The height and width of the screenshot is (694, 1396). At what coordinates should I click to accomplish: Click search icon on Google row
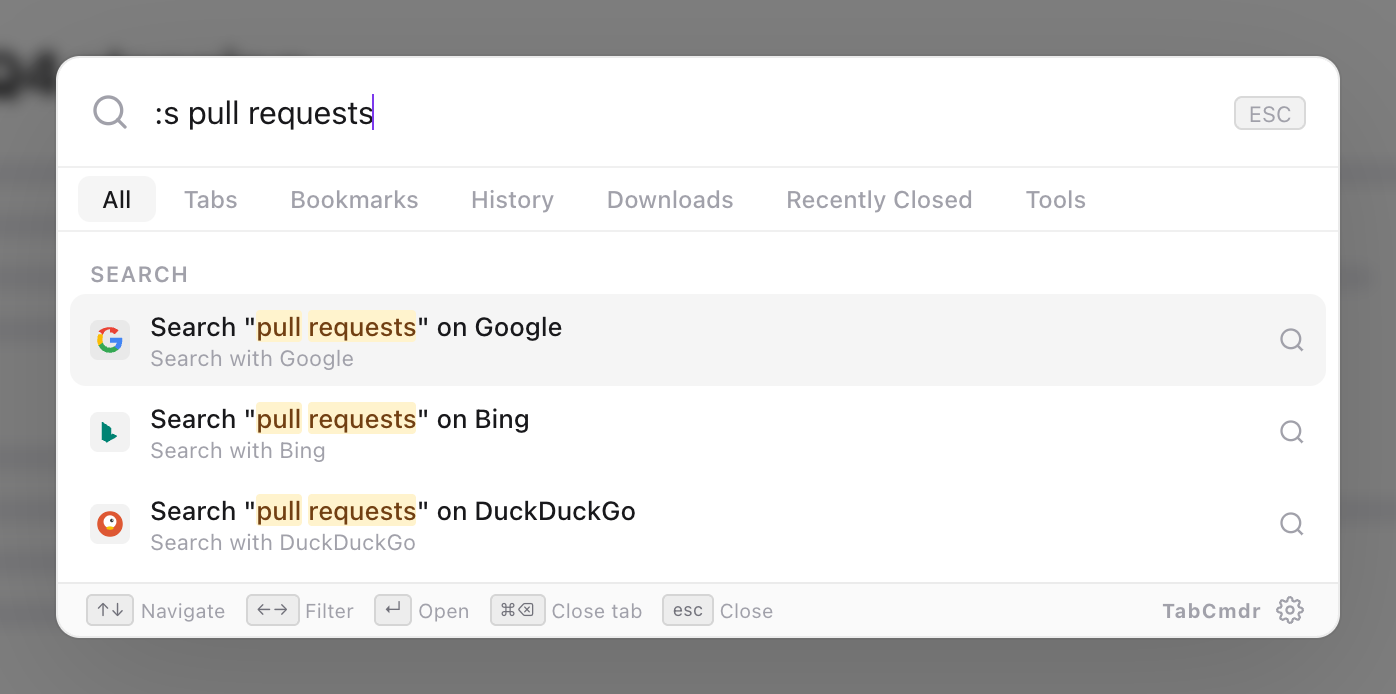1292,340
